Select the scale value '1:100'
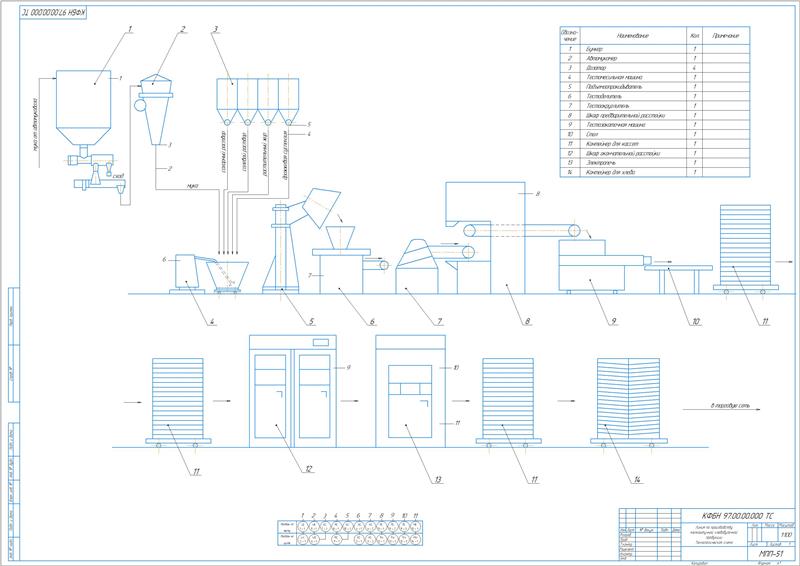Screen dimensions: 800x566 pyautogui.click(x=786, y=535)
